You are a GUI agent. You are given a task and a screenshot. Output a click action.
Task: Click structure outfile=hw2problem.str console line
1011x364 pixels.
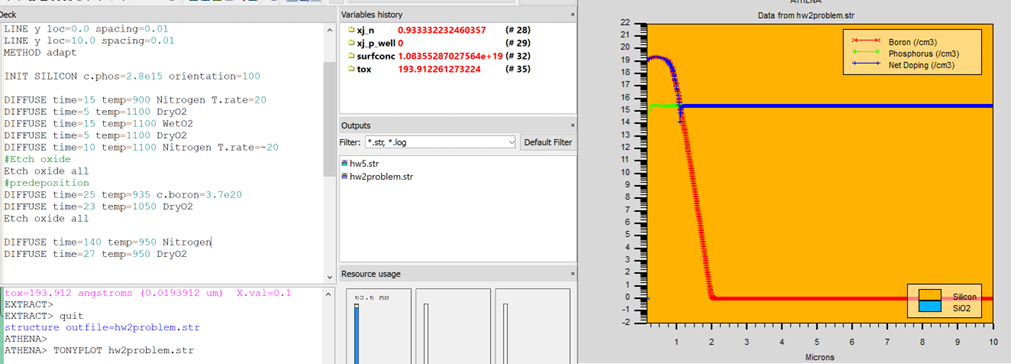click(102, 327)
